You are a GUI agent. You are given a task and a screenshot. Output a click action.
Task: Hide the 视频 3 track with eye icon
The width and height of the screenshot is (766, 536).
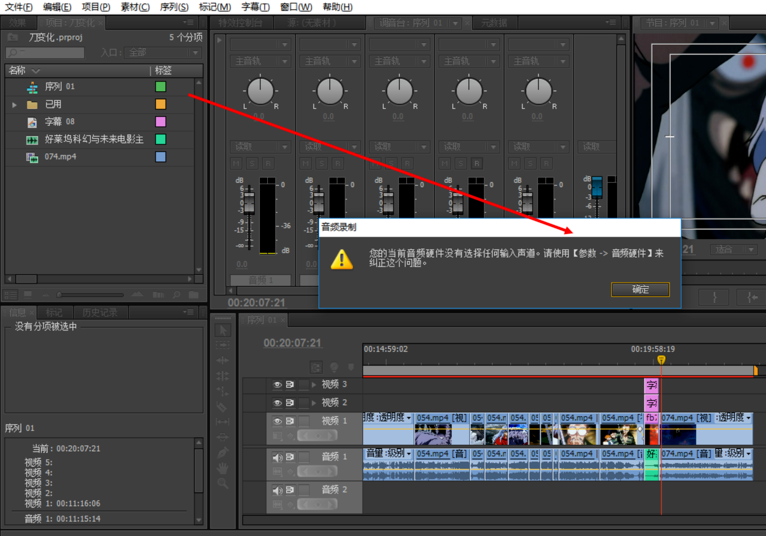click(278, 385)
